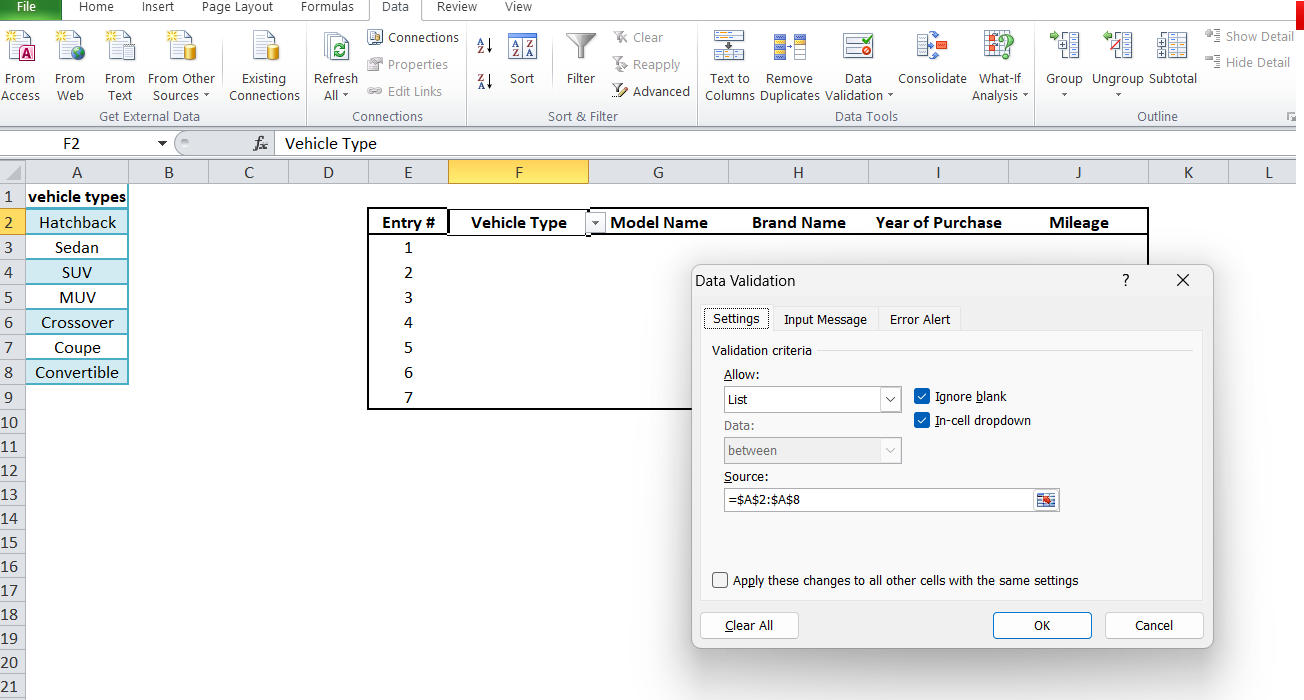Image resolution: width=1304 pixels, height=700 pixels.
Task: Click the Clear All button
Action: tap(749, 625)
